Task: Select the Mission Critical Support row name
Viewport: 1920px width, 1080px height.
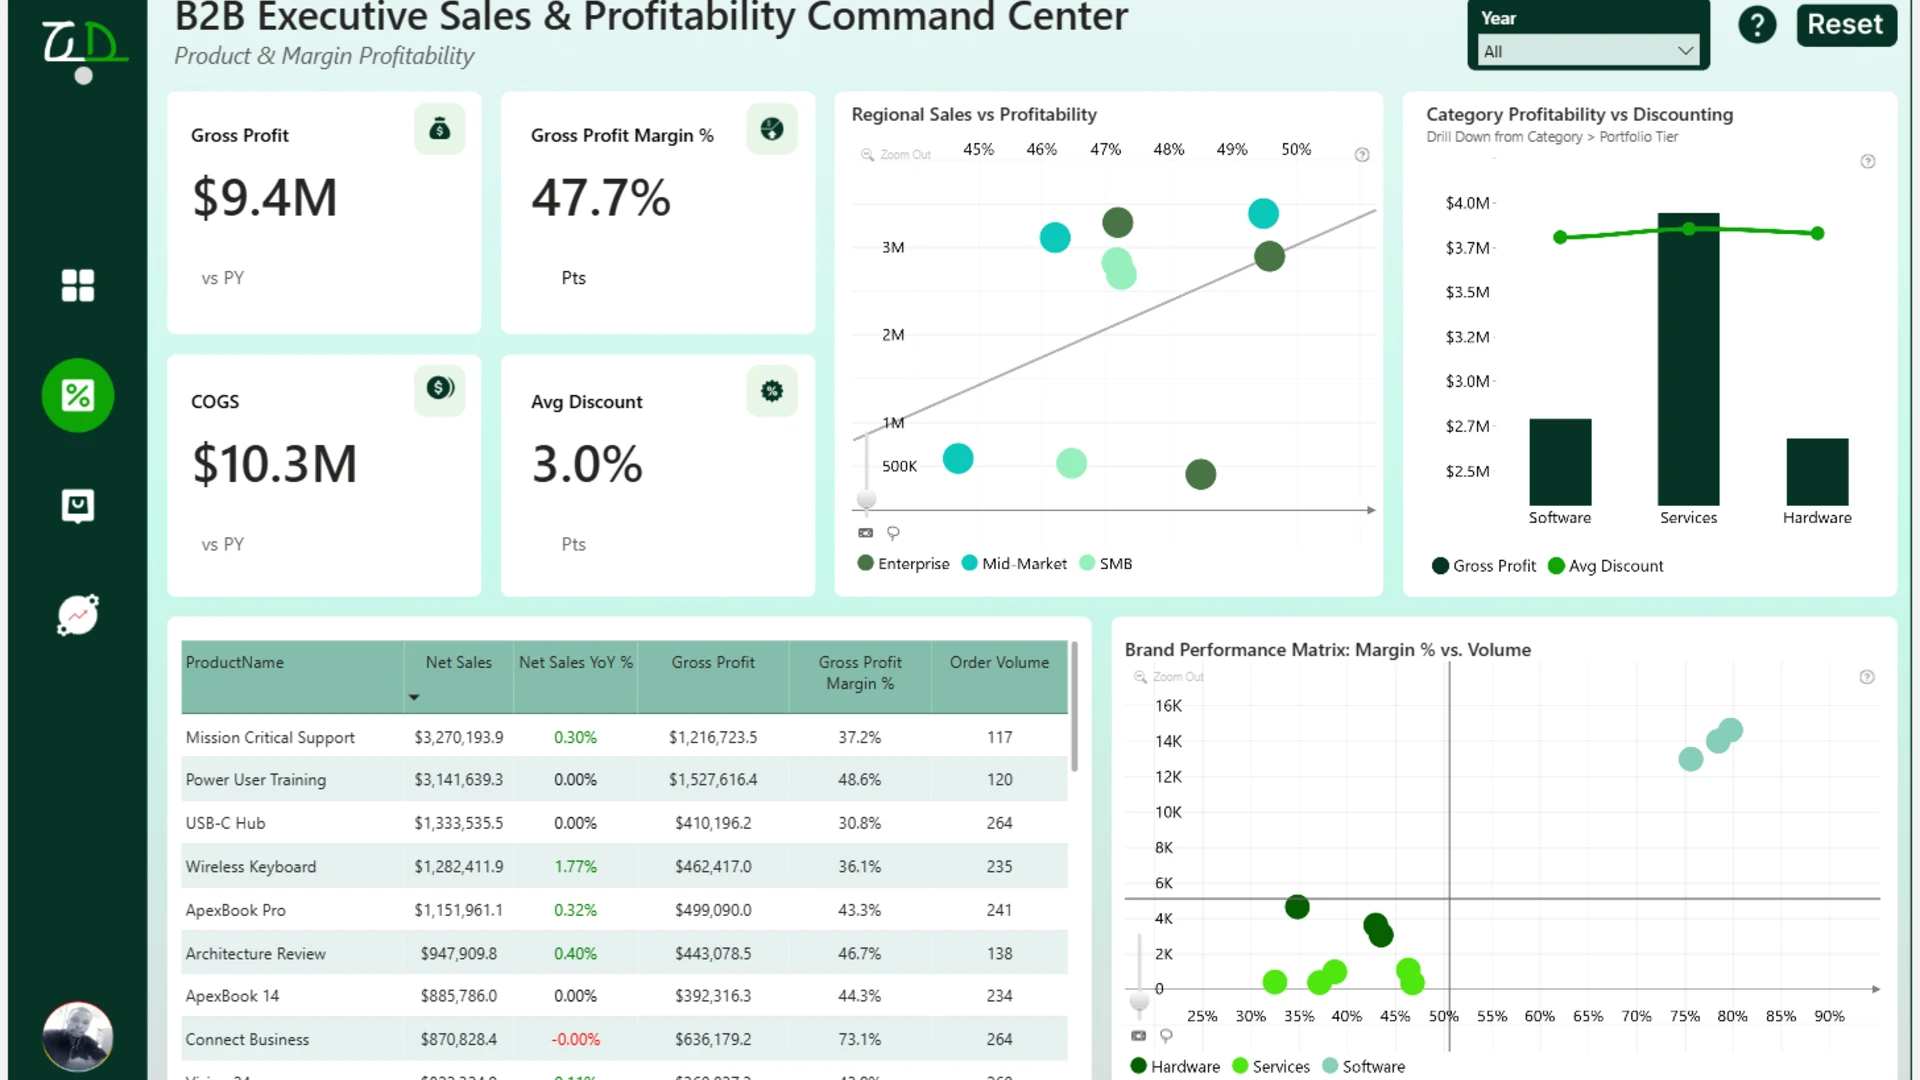Action: coord(270,738)
